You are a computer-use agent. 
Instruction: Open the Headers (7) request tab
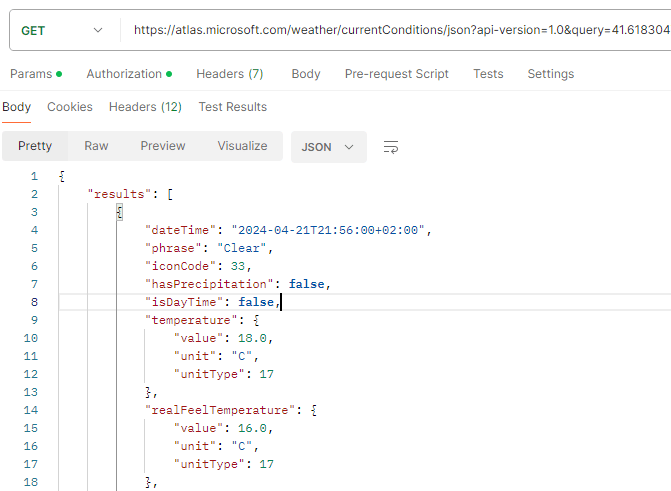[229, 74]
